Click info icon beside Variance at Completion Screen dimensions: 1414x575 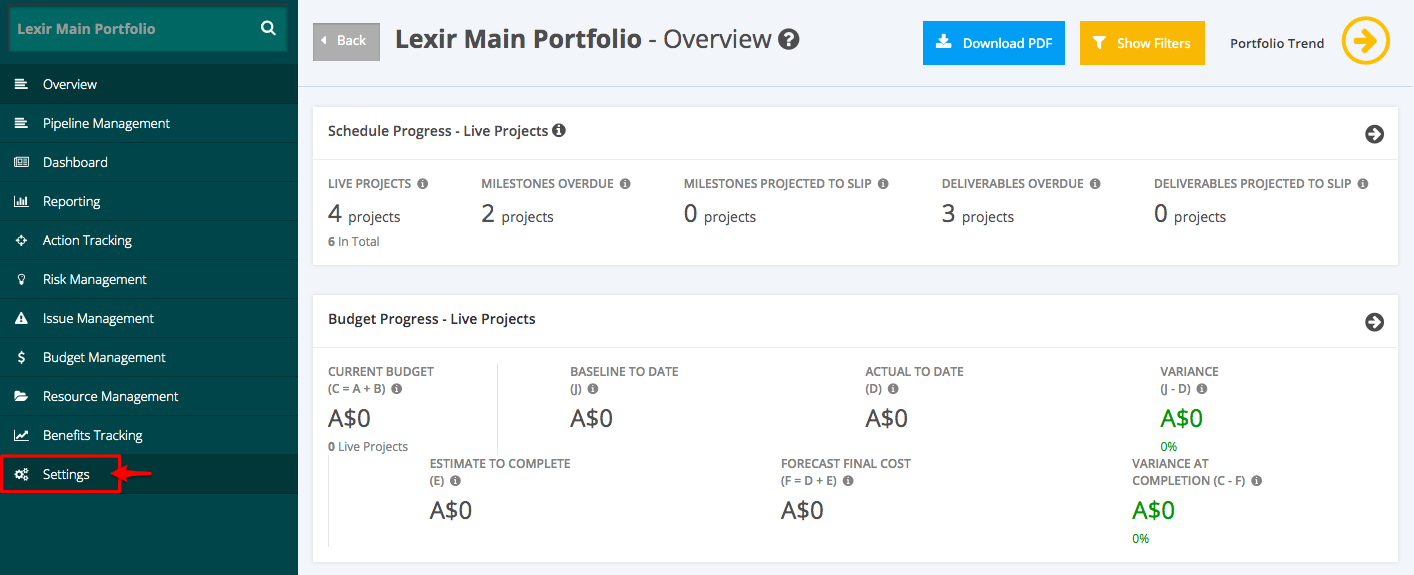(1257, 481)
